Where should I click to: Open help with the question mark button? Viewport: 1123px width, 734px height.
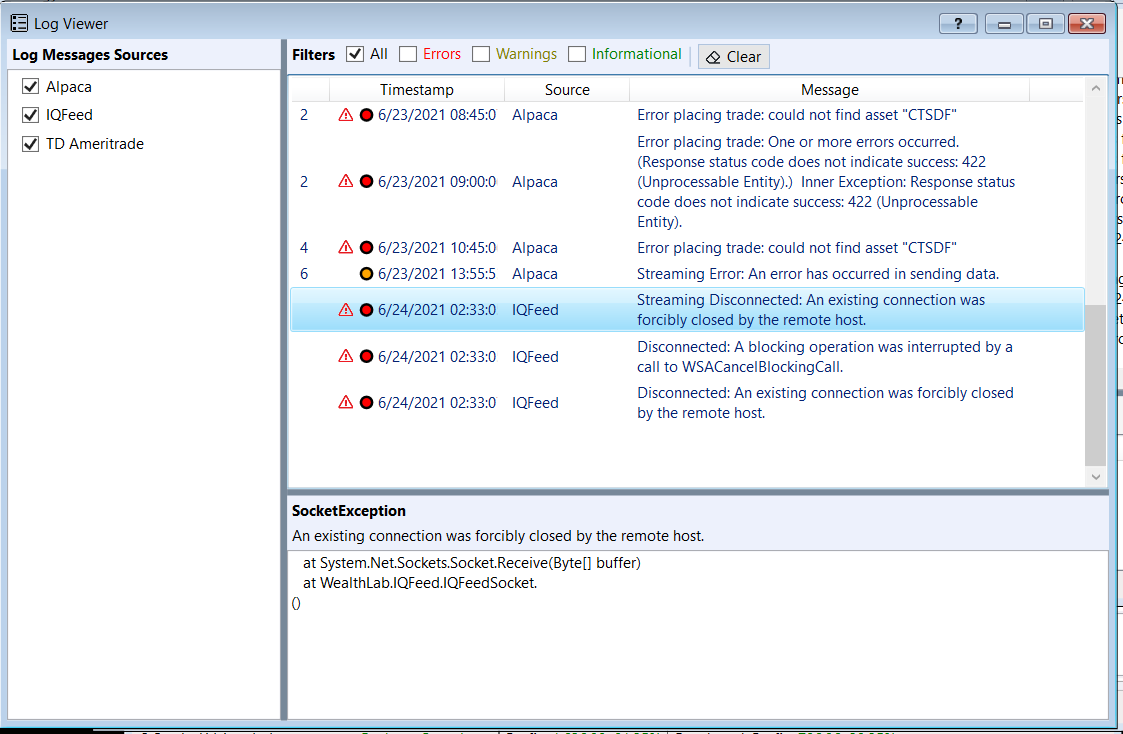pos(958,24)
